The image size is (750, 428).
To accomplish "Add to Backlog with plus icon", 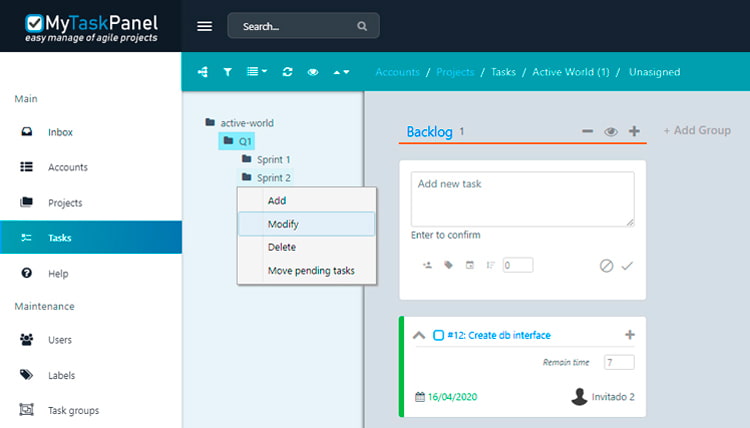I will [x=634, y=131].
